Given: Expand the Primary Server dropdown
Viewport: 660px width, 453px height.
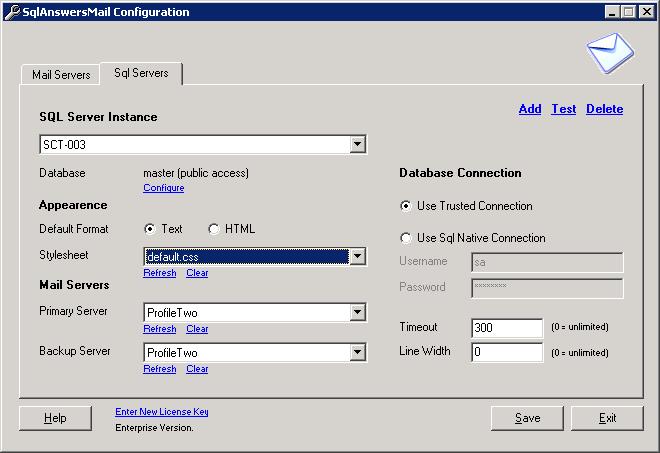Looking at the screenshot, I should (358, 313).
